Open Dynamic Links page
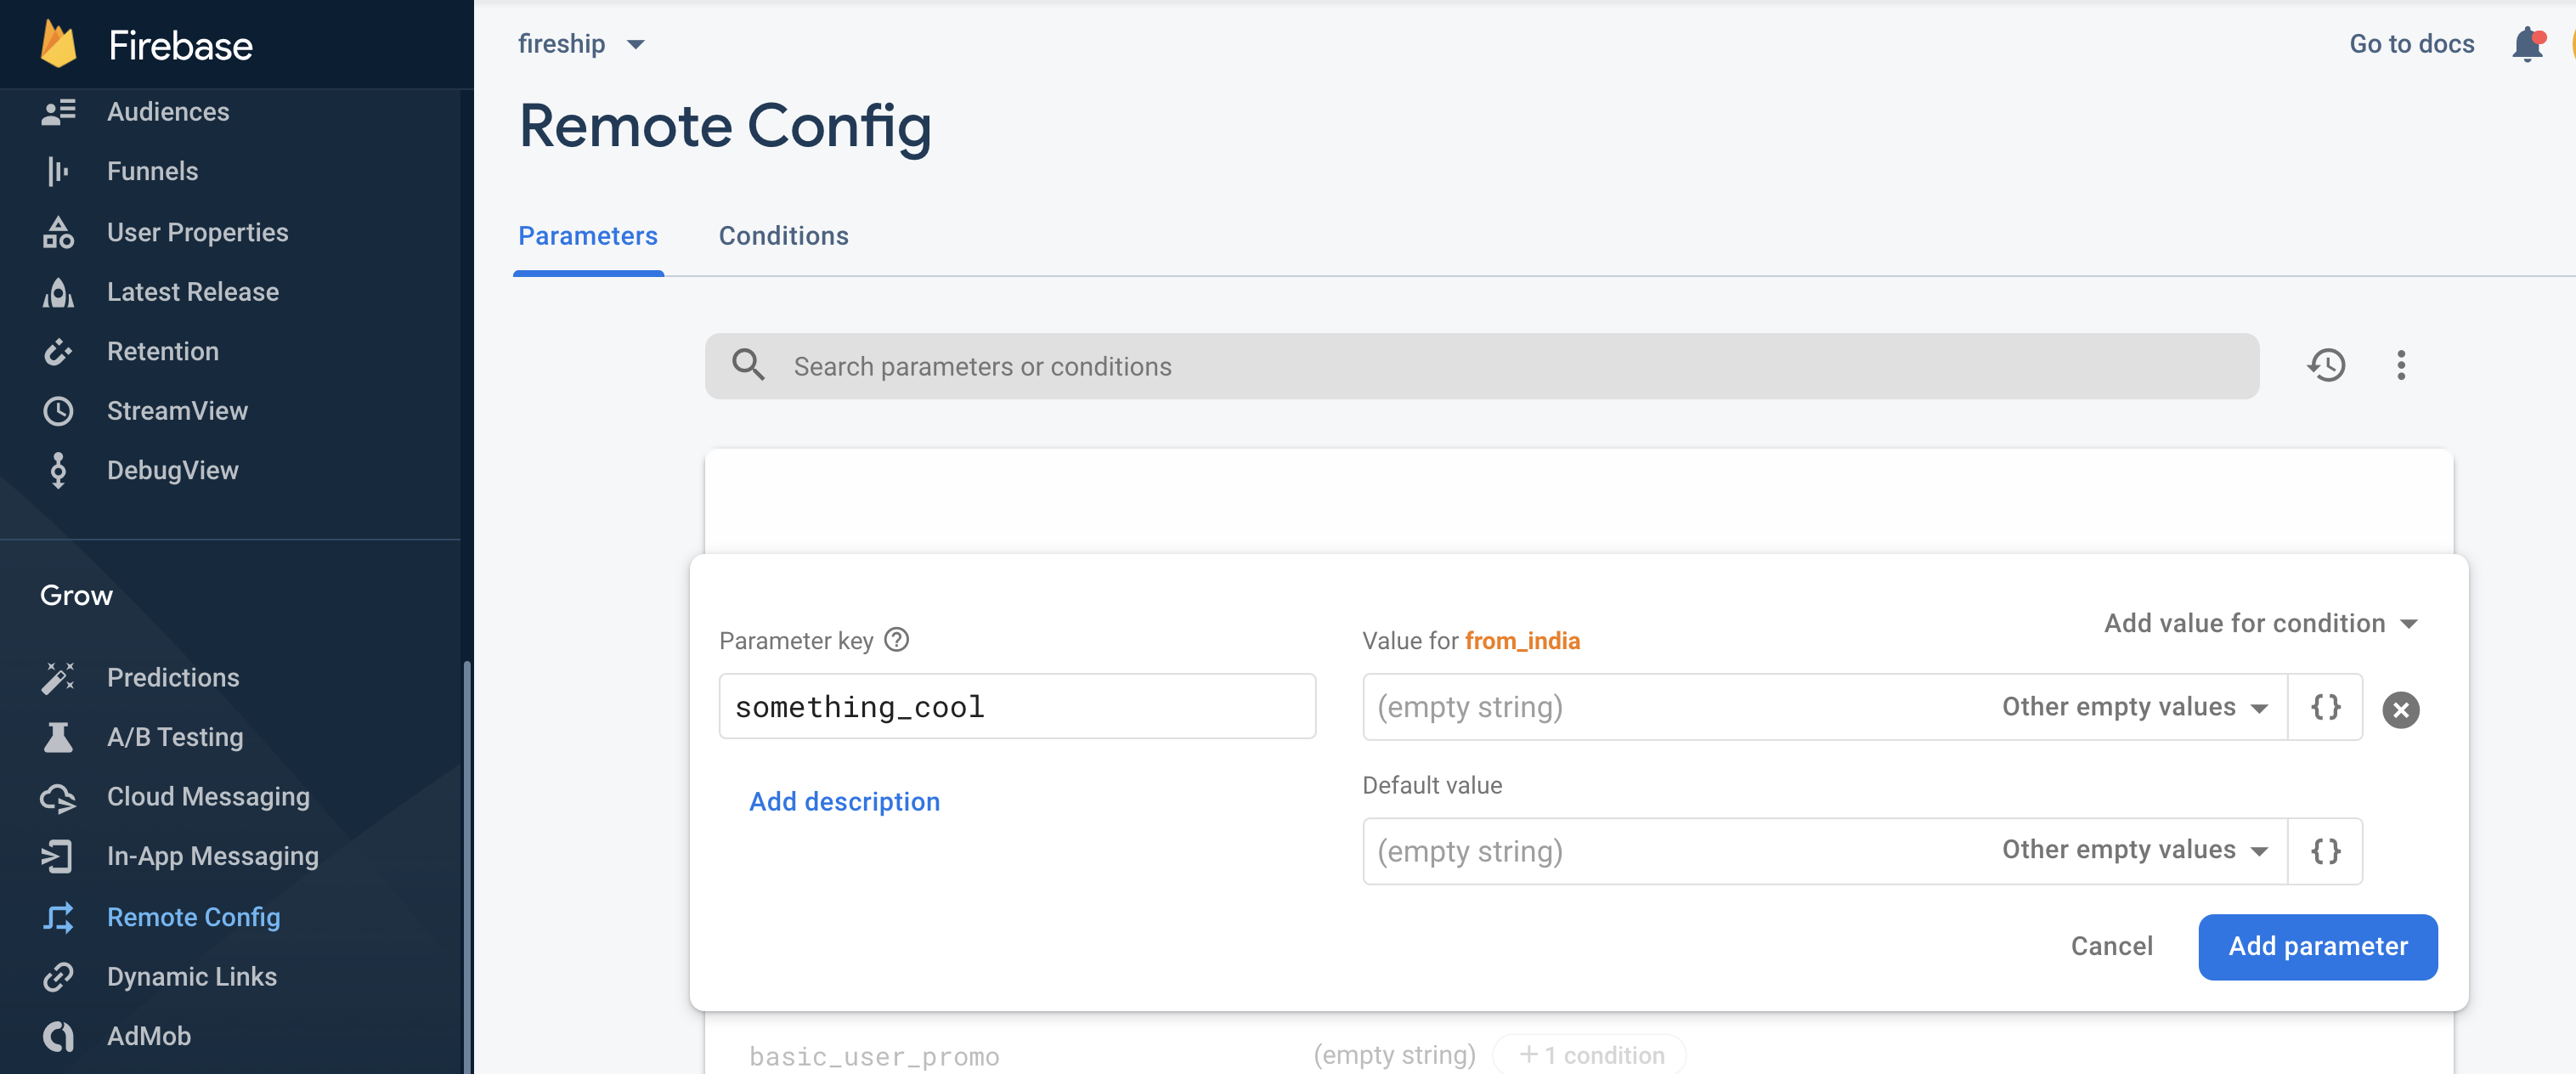This screenshot has width=2576, height=1074. click(192, 977)
